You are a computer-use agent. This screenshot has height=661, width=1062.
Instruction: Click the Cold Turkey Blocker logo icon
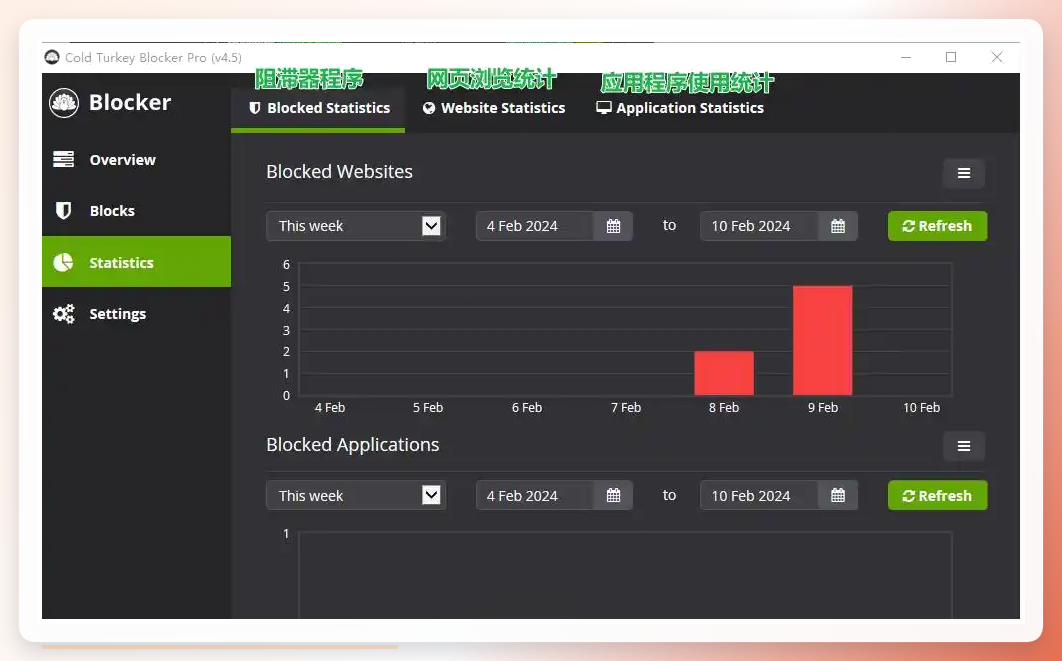coord(64,103)
